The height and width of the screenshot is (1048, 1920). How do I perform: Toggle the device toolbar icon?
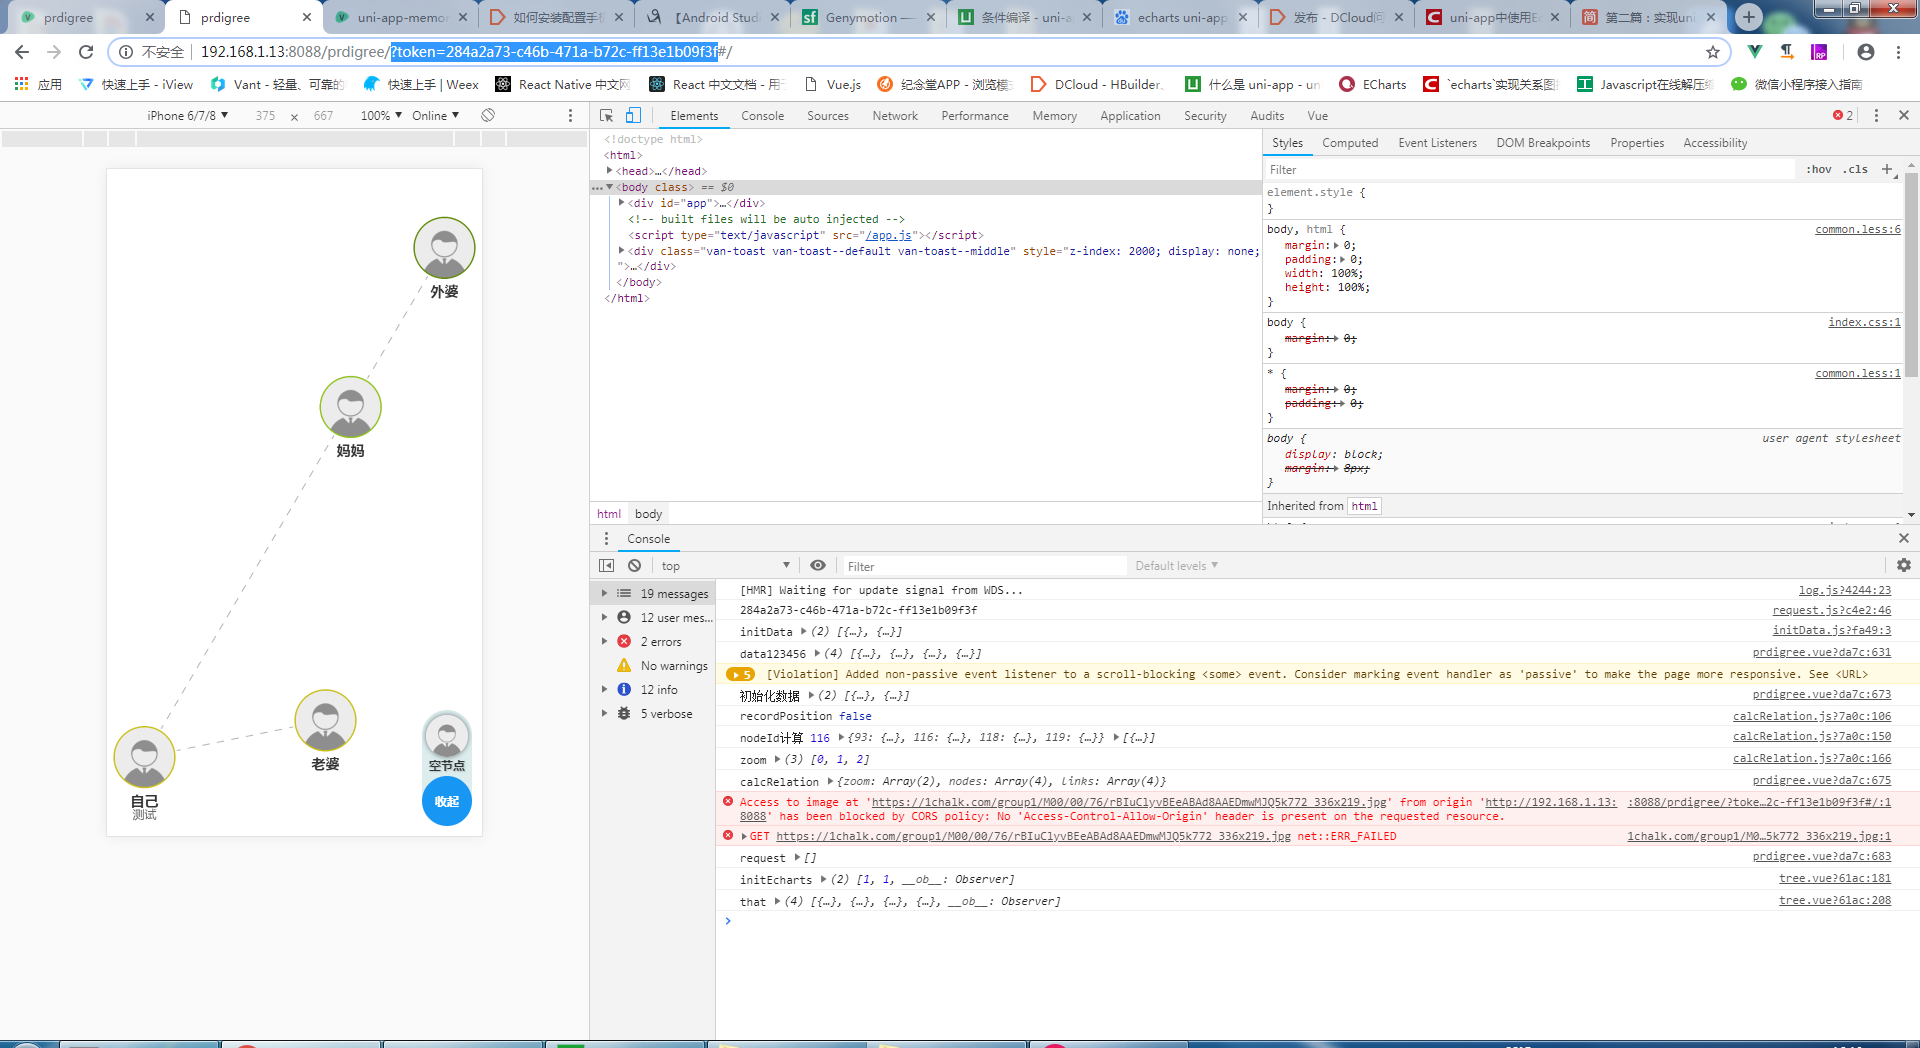[633, 116]
